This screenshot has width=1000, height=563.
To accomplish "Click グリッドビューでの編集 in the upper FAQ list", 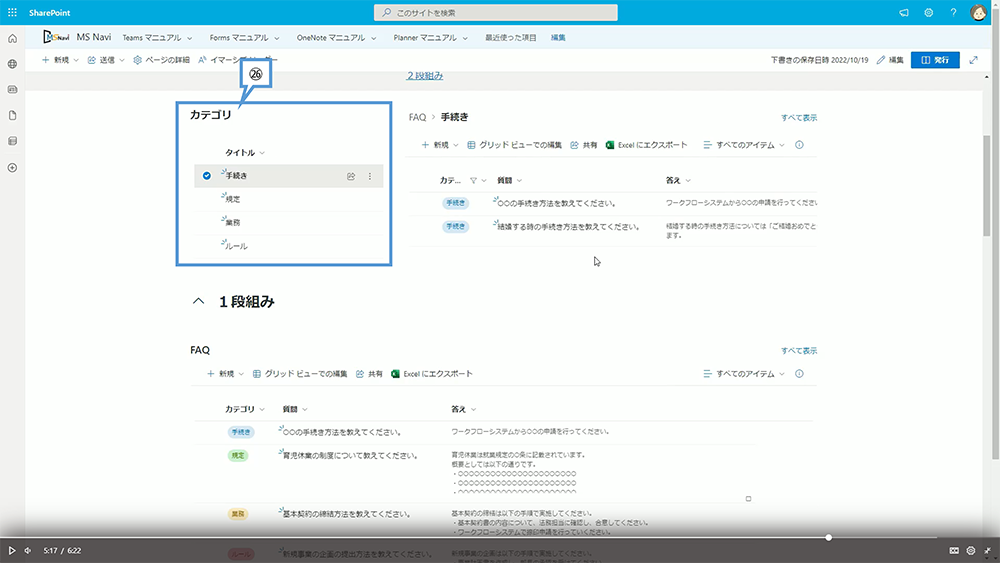I will (514, 145).
